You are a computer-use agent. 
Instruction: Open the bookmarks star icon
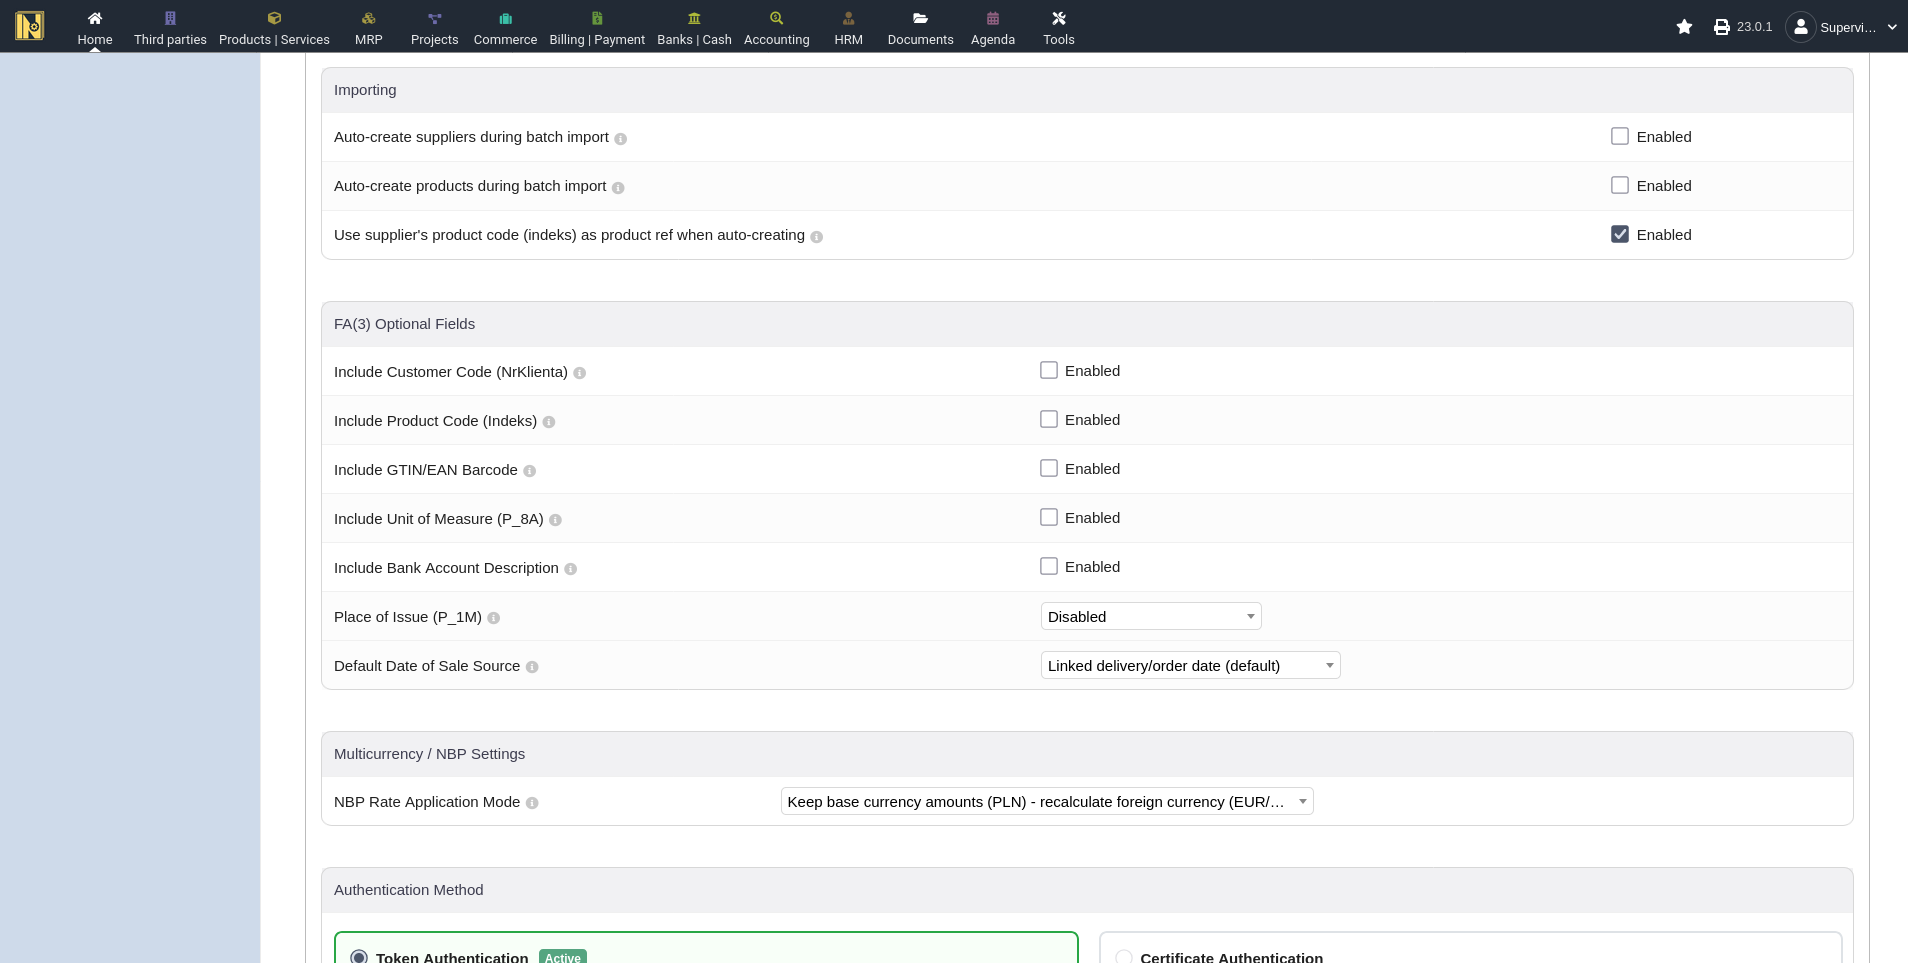click(1684, 27)
